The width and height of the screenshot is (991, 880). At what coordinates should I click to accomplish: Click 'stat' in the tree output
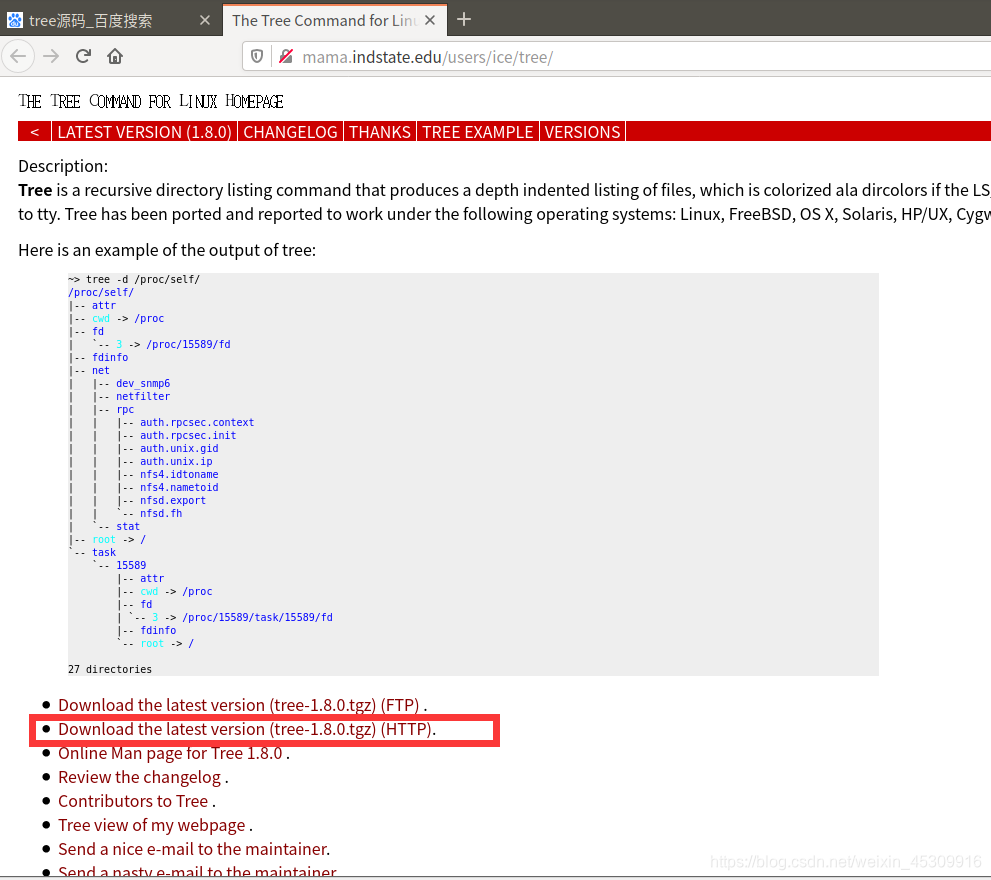pyautogui.click(x=128, y=526)
